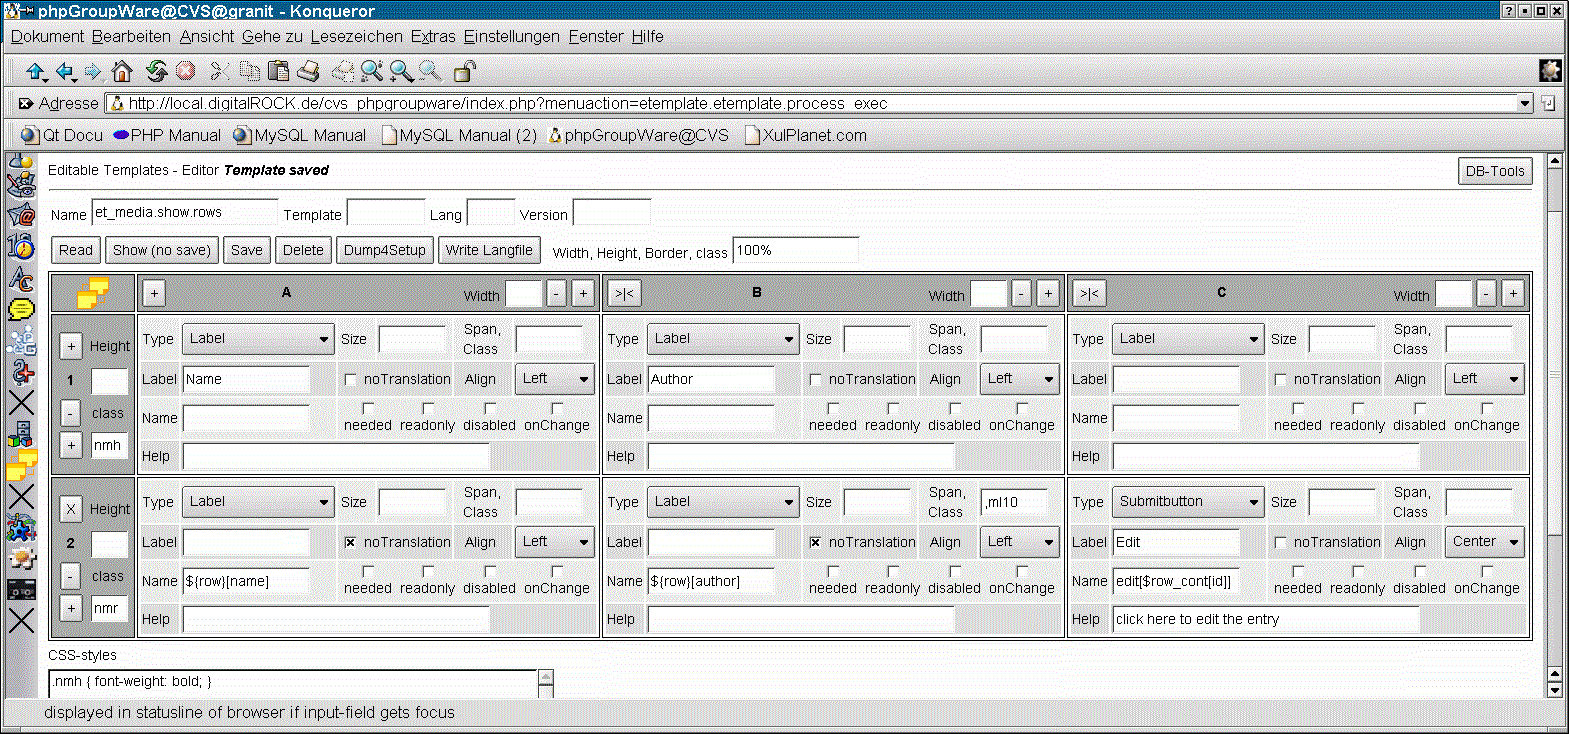The image size is (1569, 734).
Task: Open the colored toy blocks sidebar icon
Action: tap(21, 434)
